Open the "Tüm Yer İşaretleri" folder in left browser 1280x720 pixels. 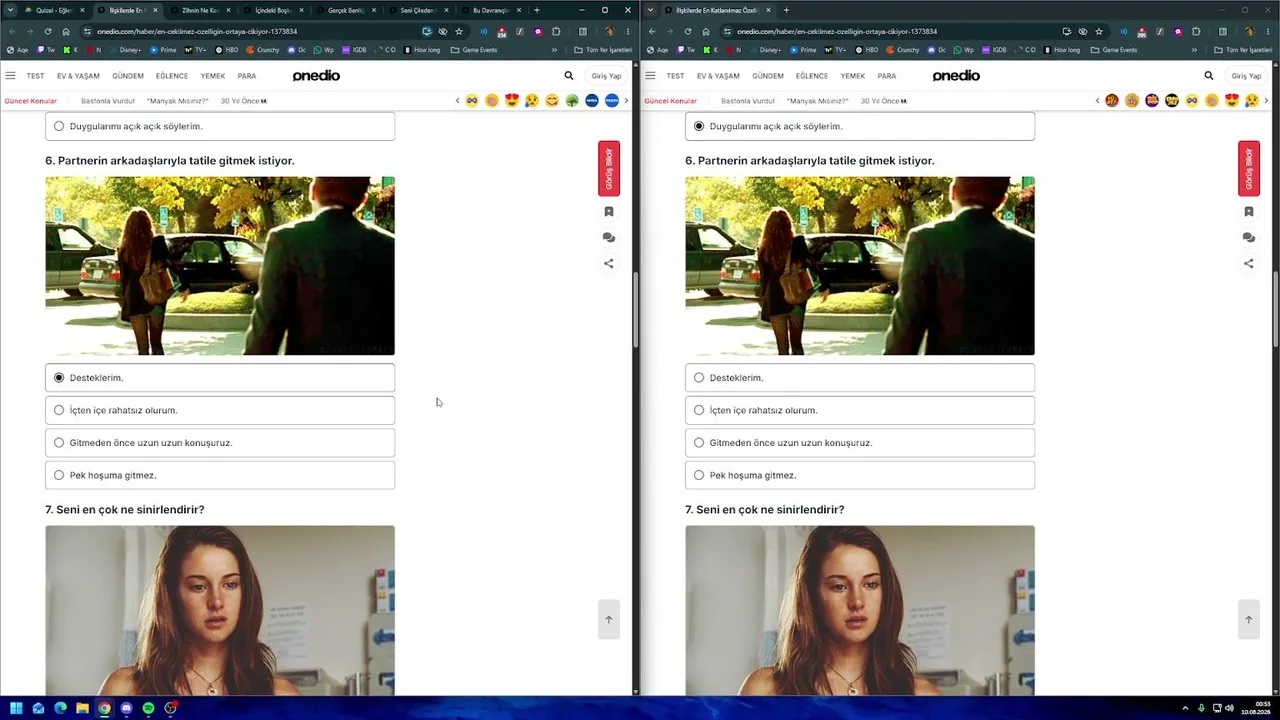pos(603,50)
